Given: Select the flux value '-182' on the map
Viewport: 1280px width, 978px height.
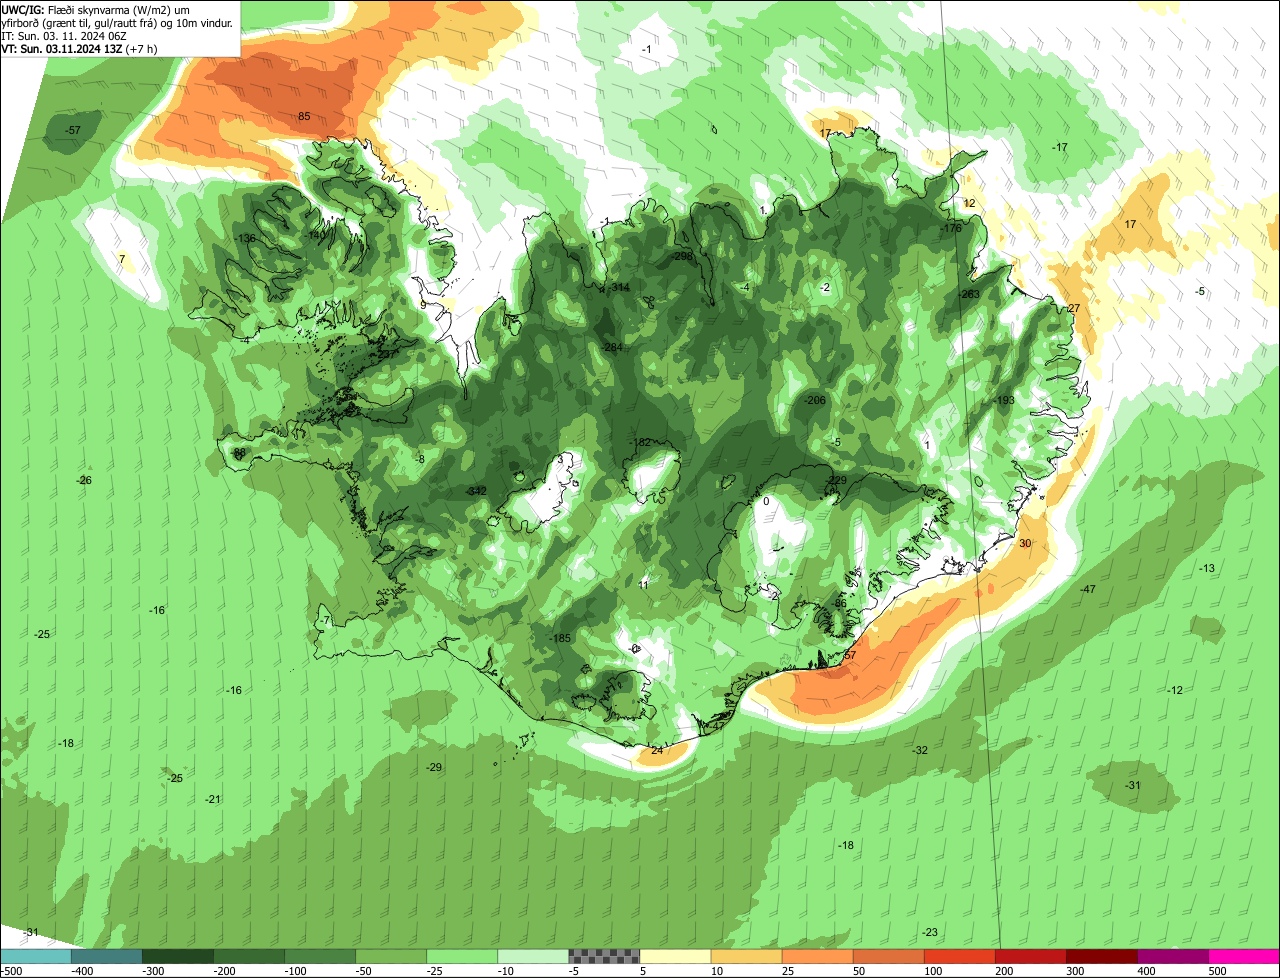Looking at the screenshot, I should point(640,443).
